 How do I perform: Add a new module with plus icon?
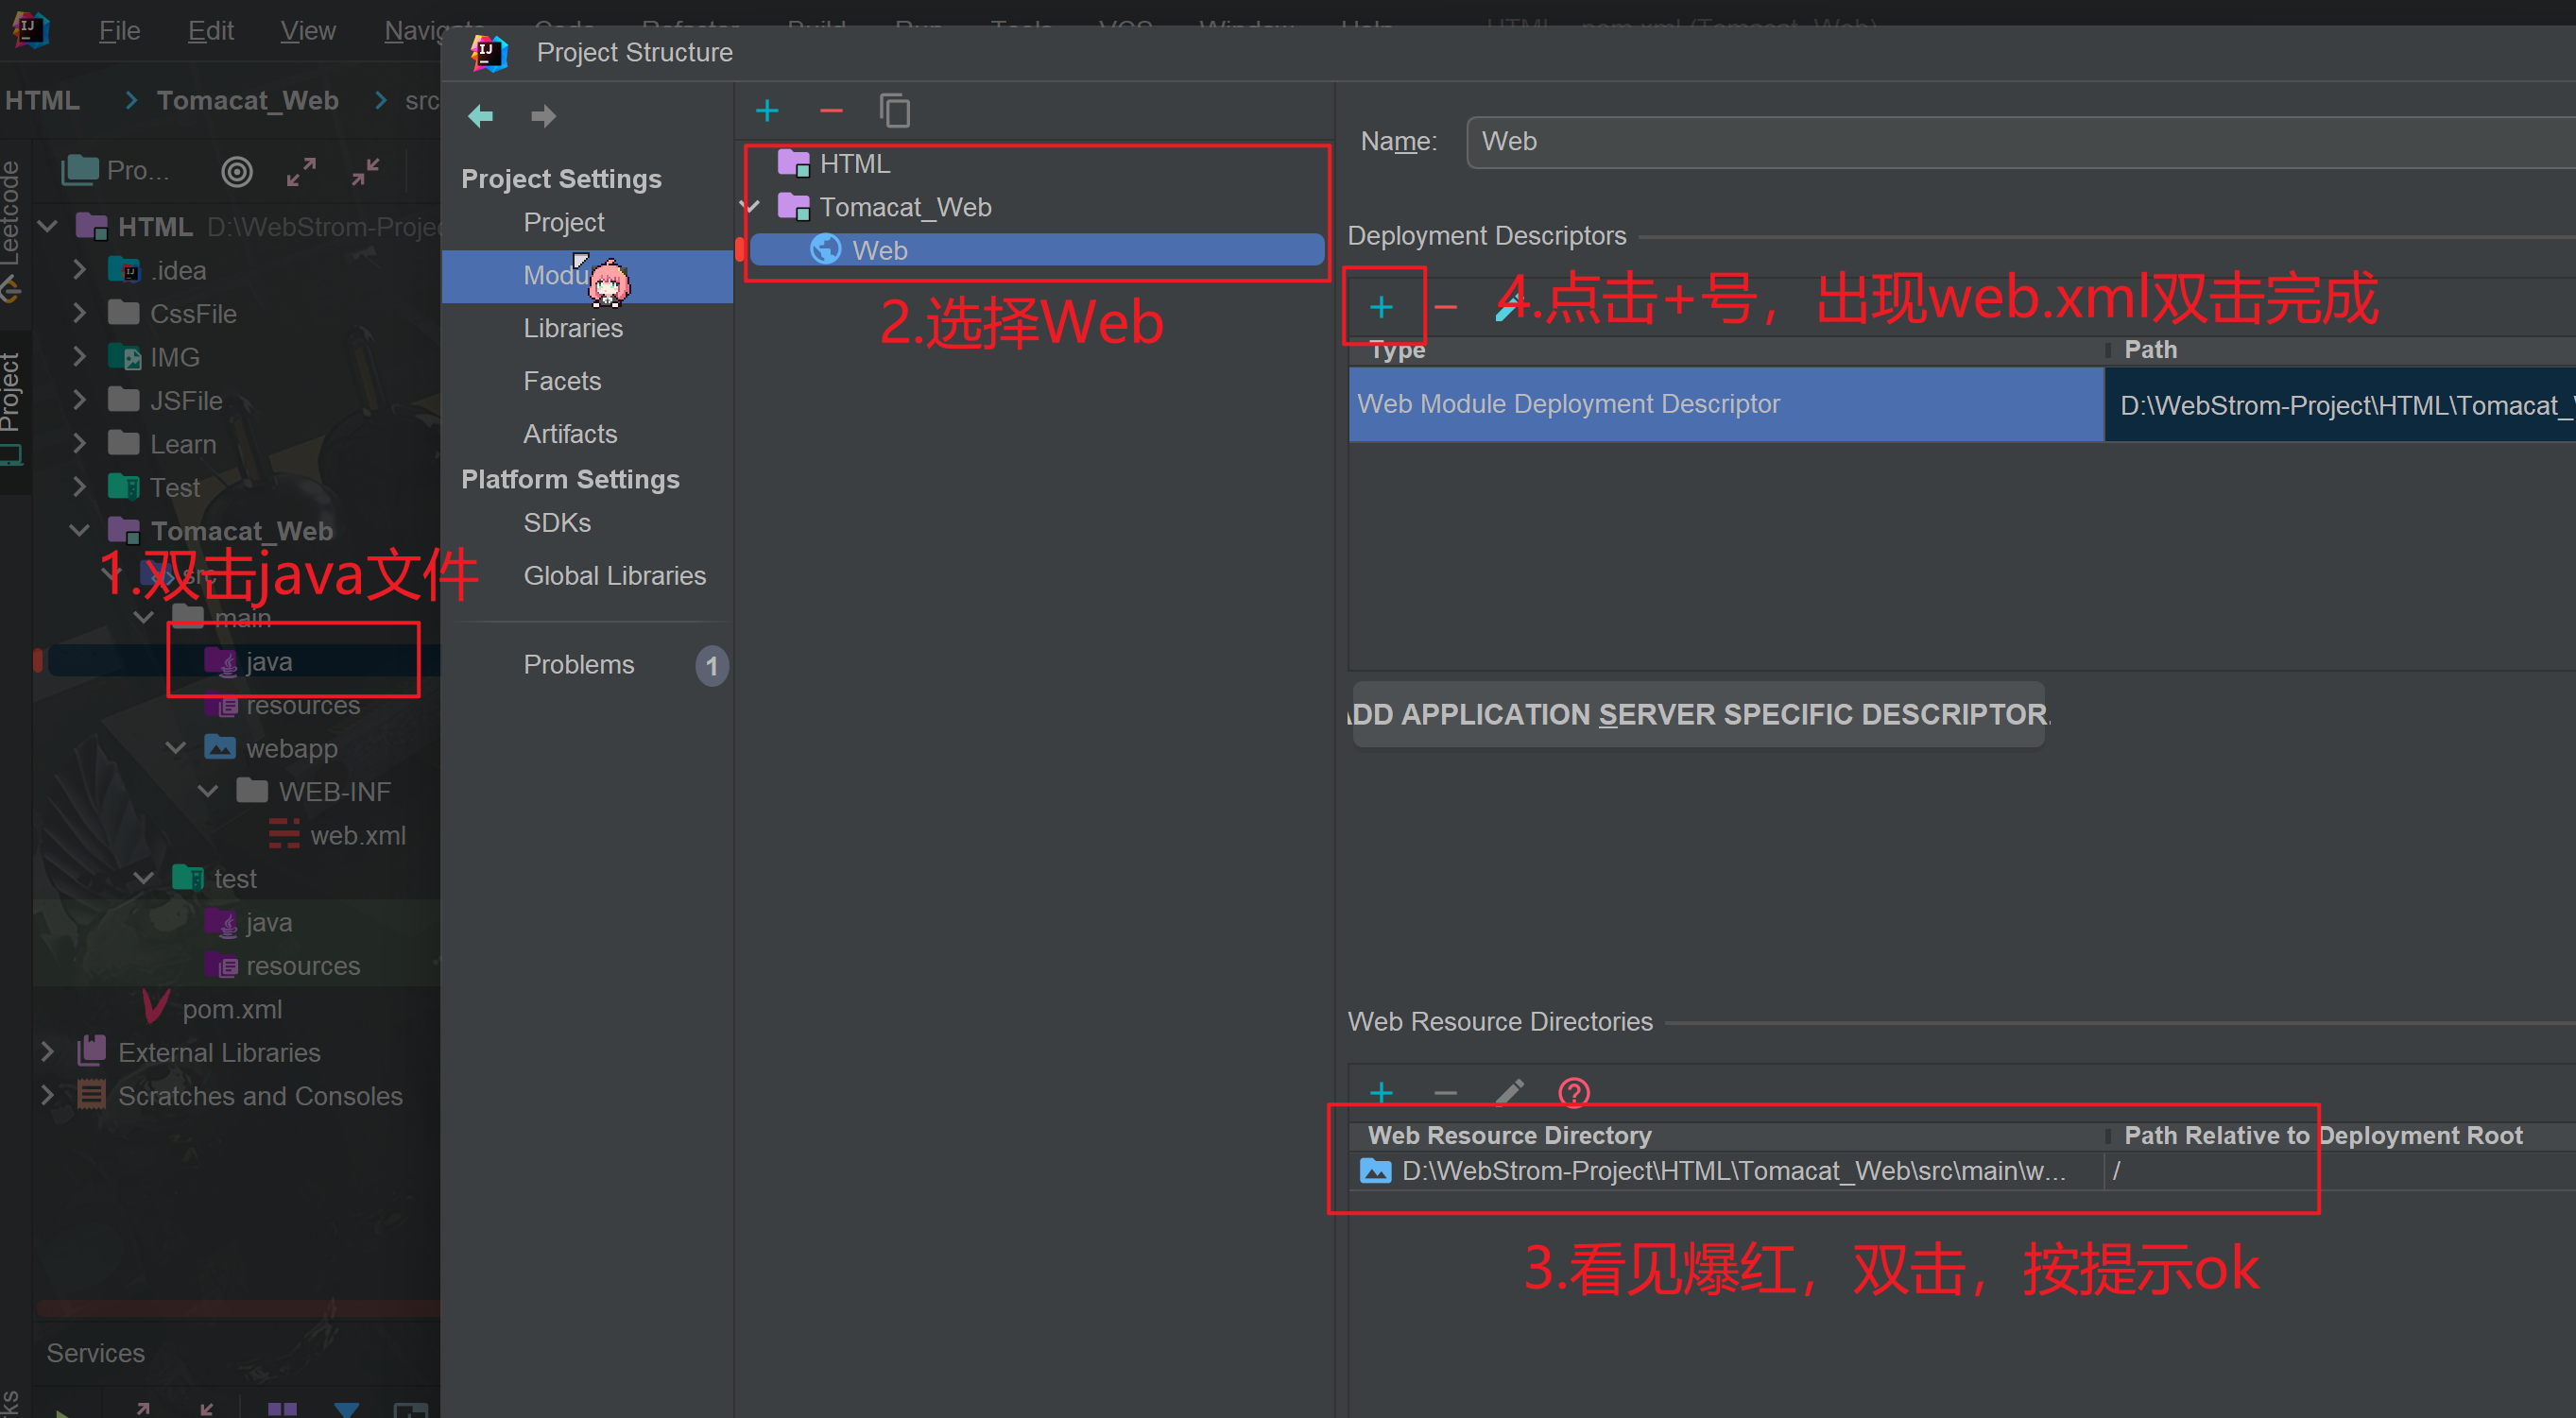(x=767, y=111)
